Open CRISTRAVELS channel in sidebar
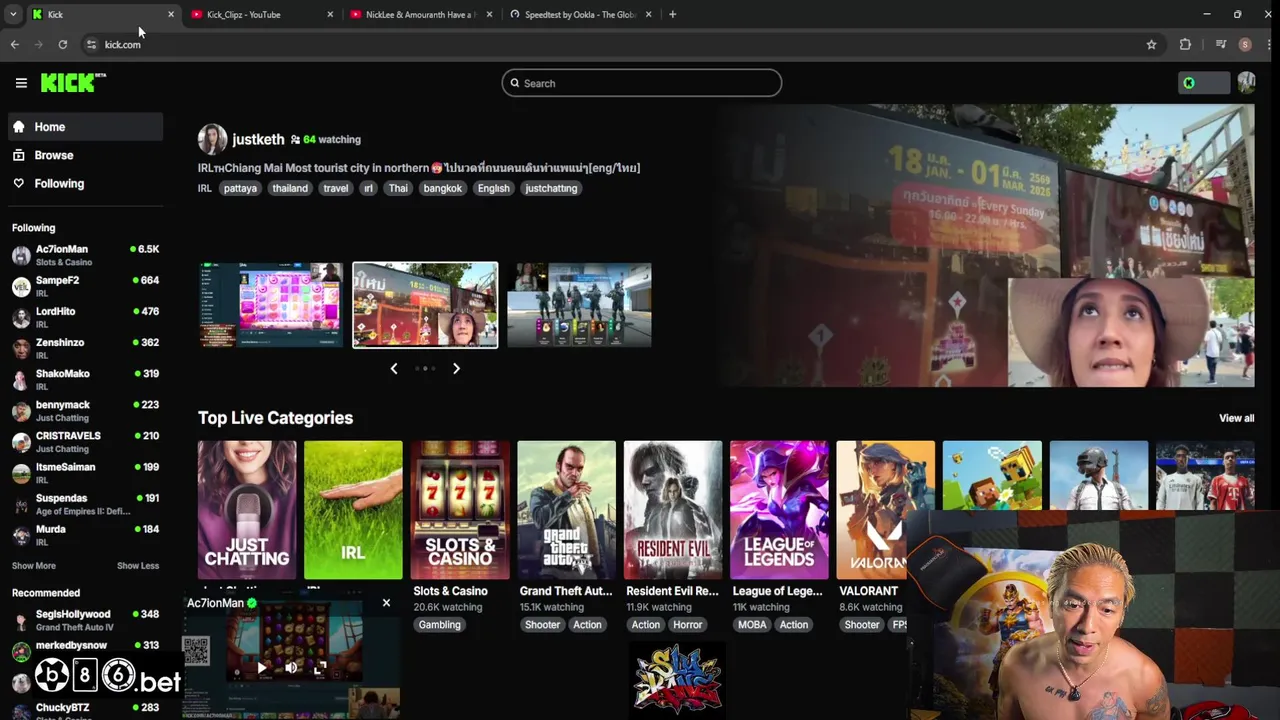This screenshot has height=720, width=1280. 85,442
